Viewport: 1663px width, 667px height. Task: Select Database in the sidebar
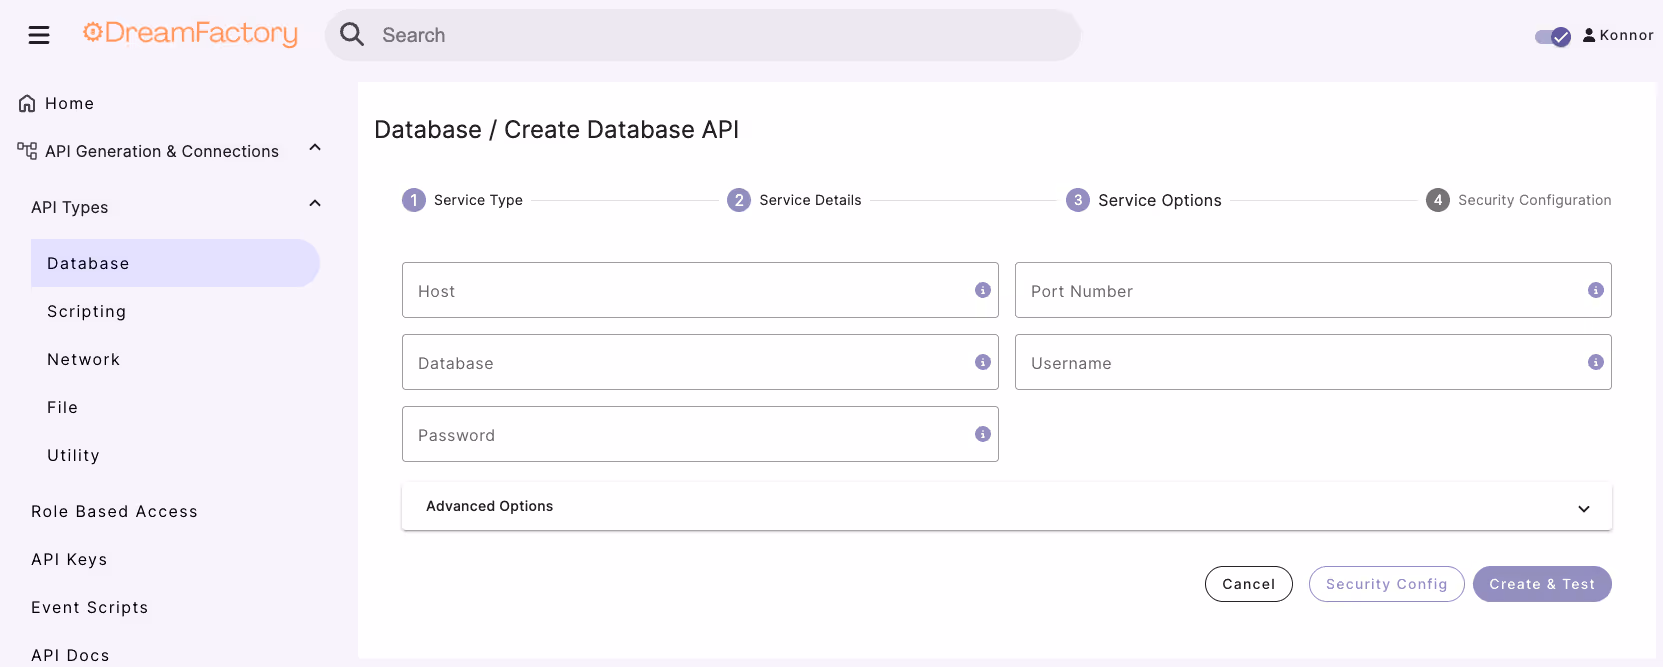coord(175,263)
